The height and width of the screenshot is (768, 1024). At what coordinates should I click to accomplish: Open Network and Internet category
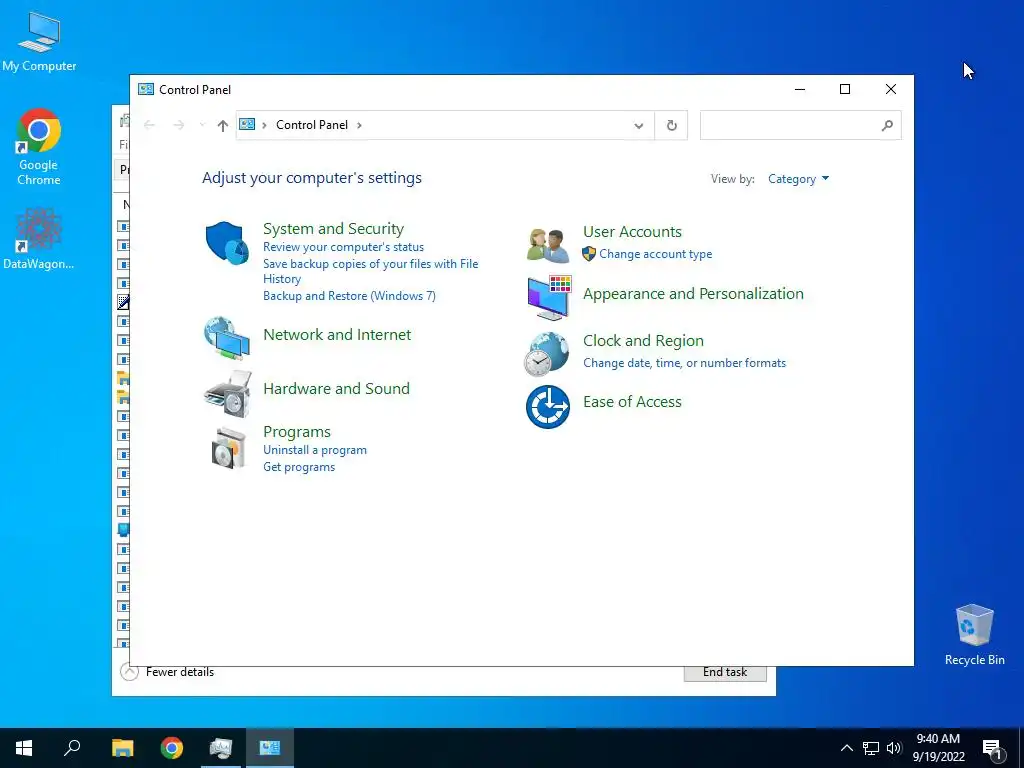(x=337, y=334)
